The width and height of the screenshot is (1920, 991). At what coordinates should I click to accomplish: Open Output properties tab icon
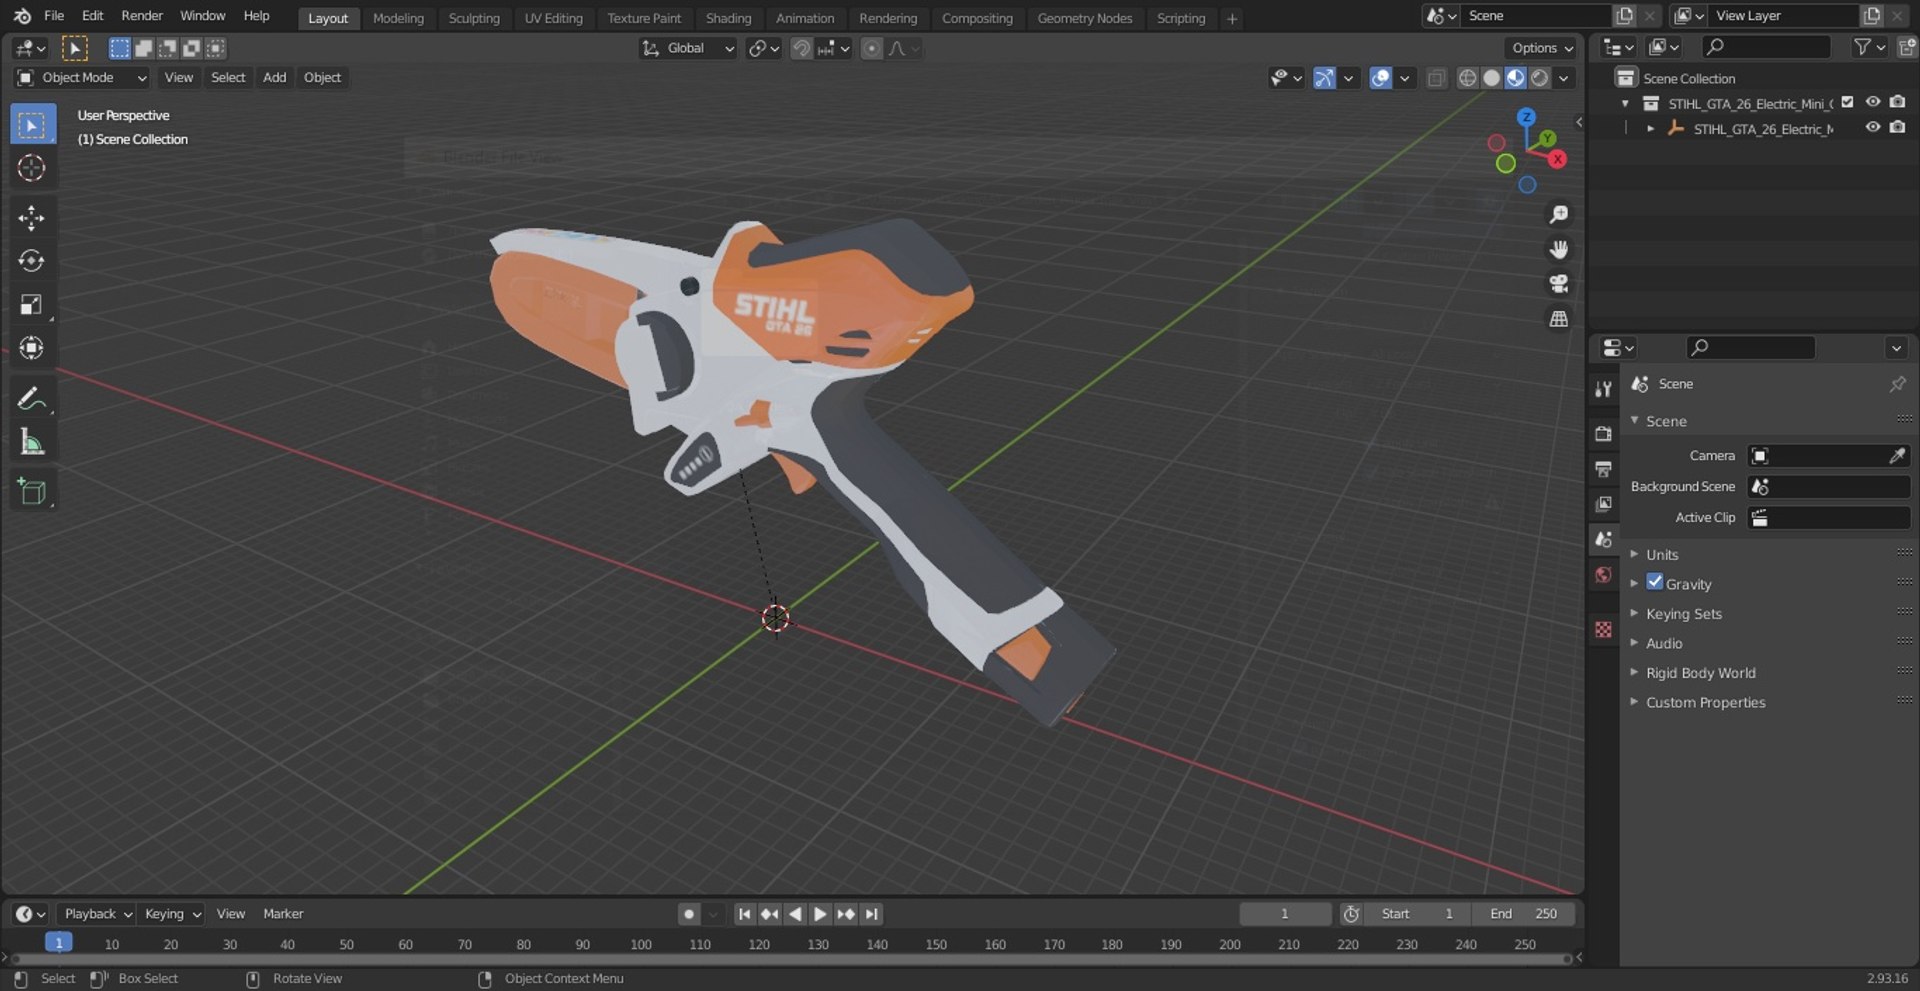tap(1604, 469)
